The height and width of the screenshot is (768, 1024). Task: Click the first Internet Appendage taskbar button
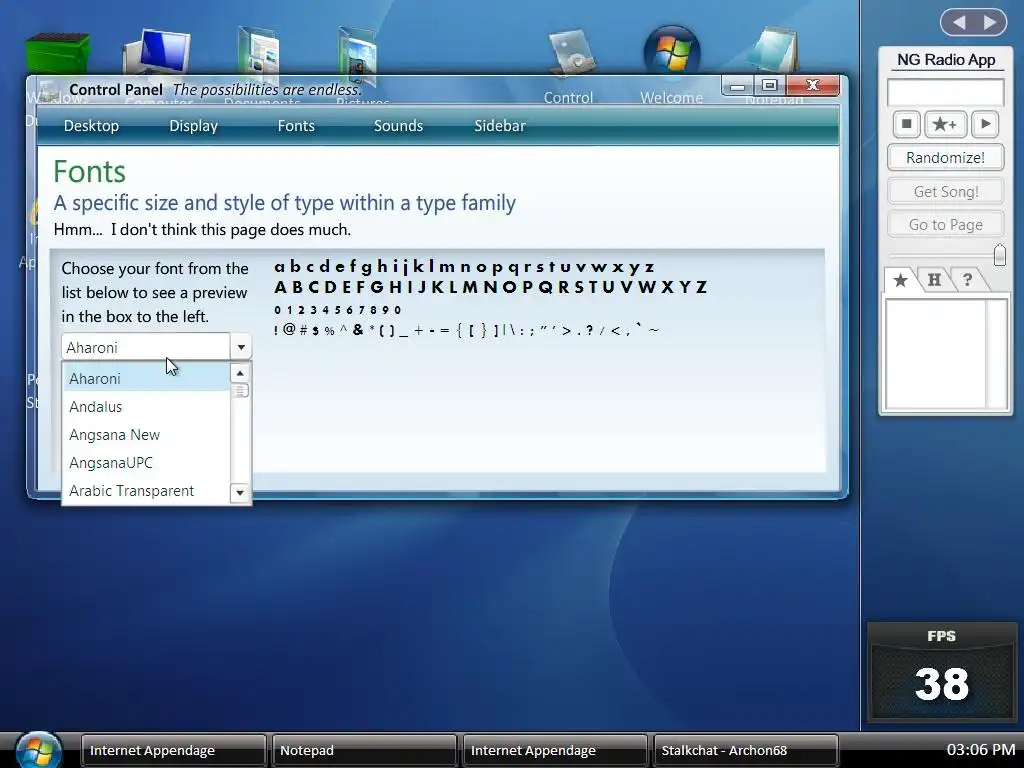pos(173,750)
